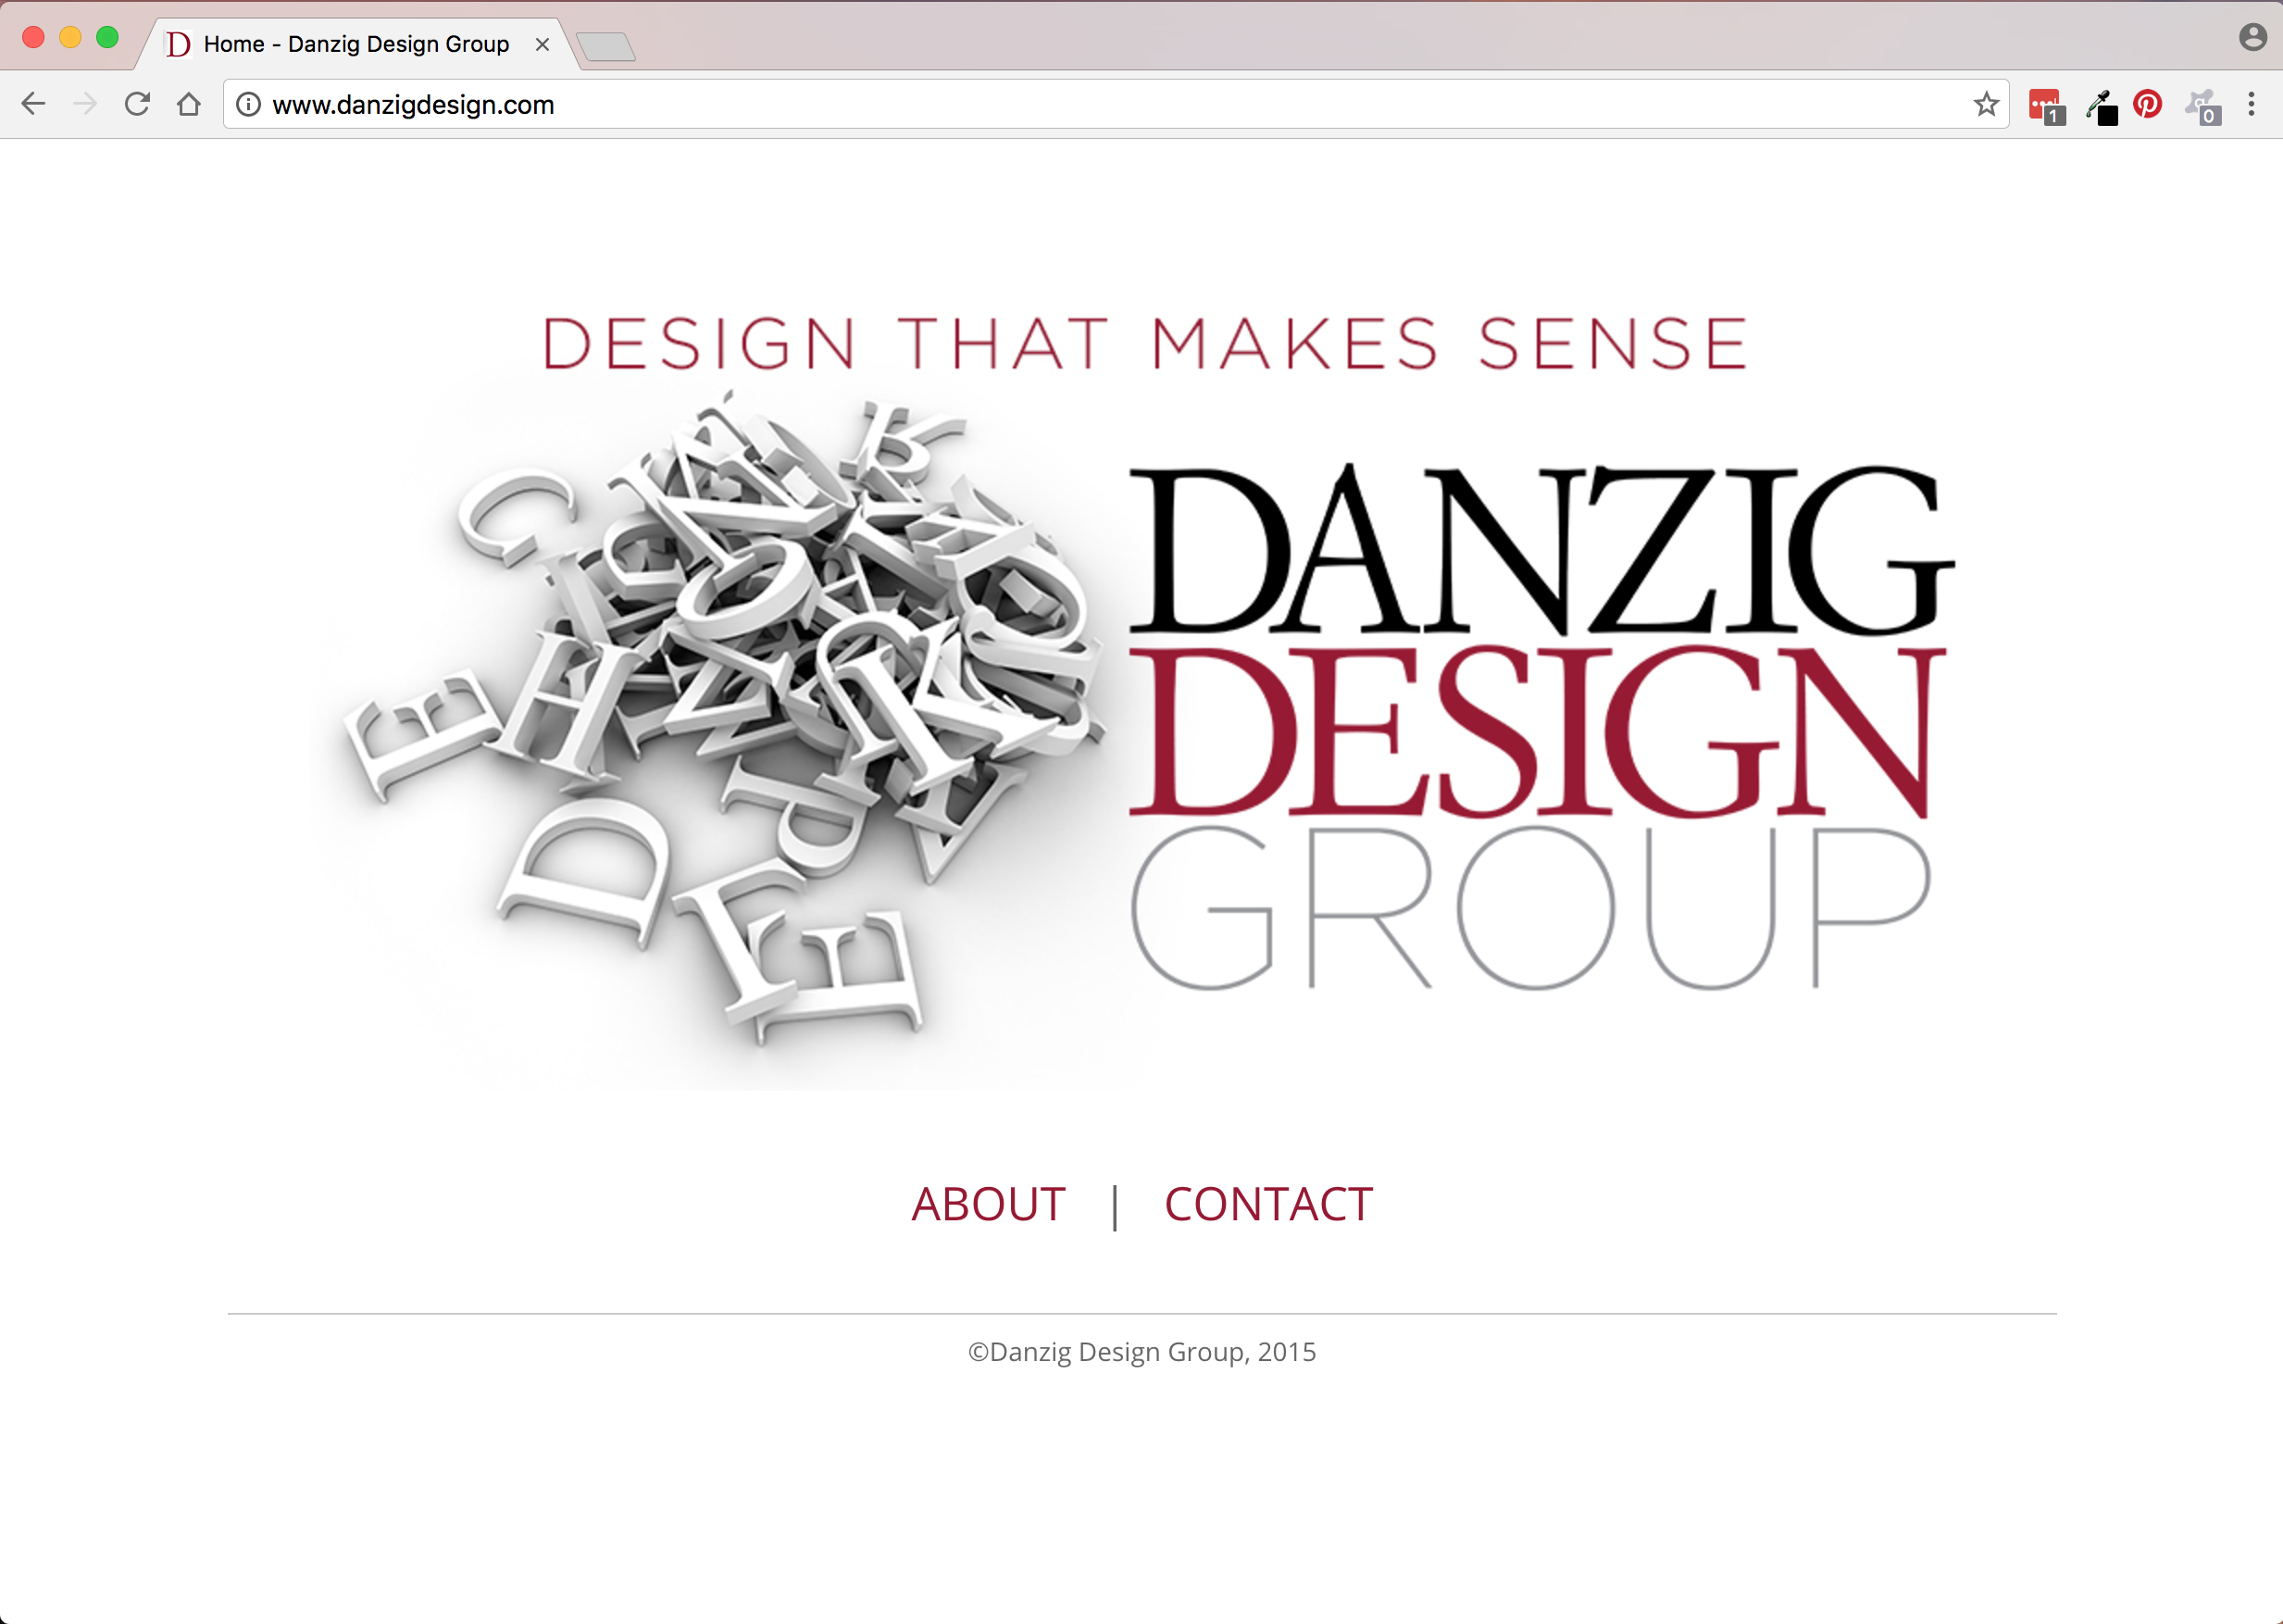The image size is (2283, 1624).
Task: Click the green macOS fullscreen button
Action: point(107,38)
